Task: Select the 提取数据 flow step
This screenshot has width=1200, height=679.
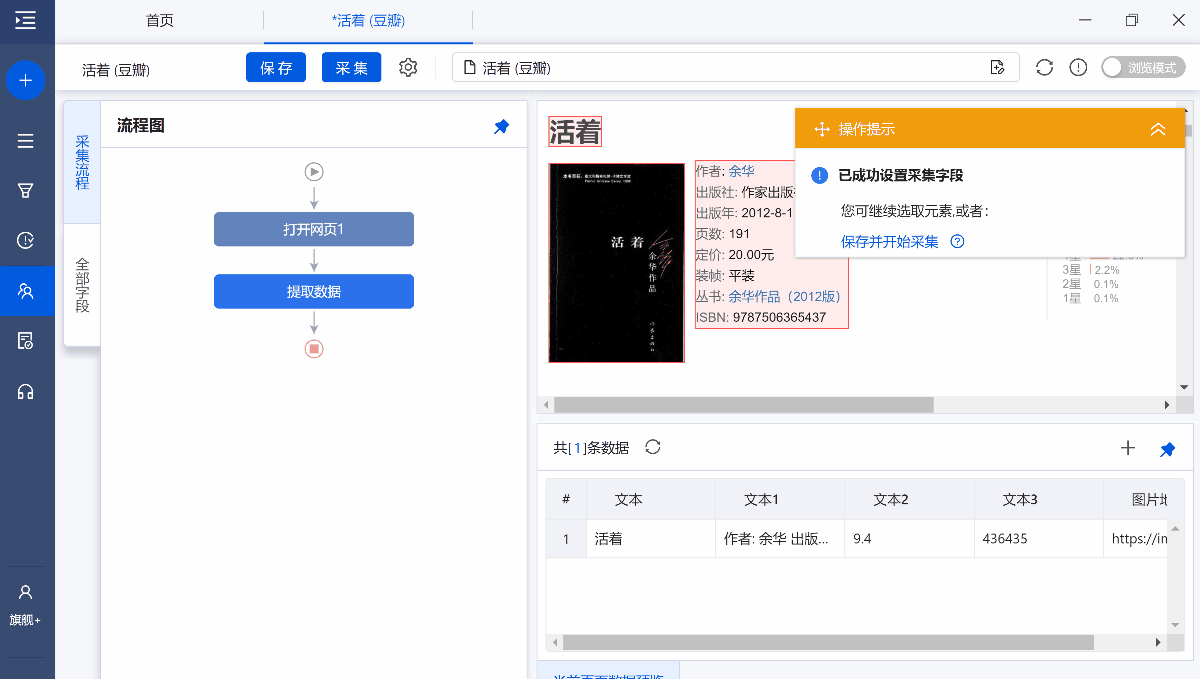Action: 314,291
